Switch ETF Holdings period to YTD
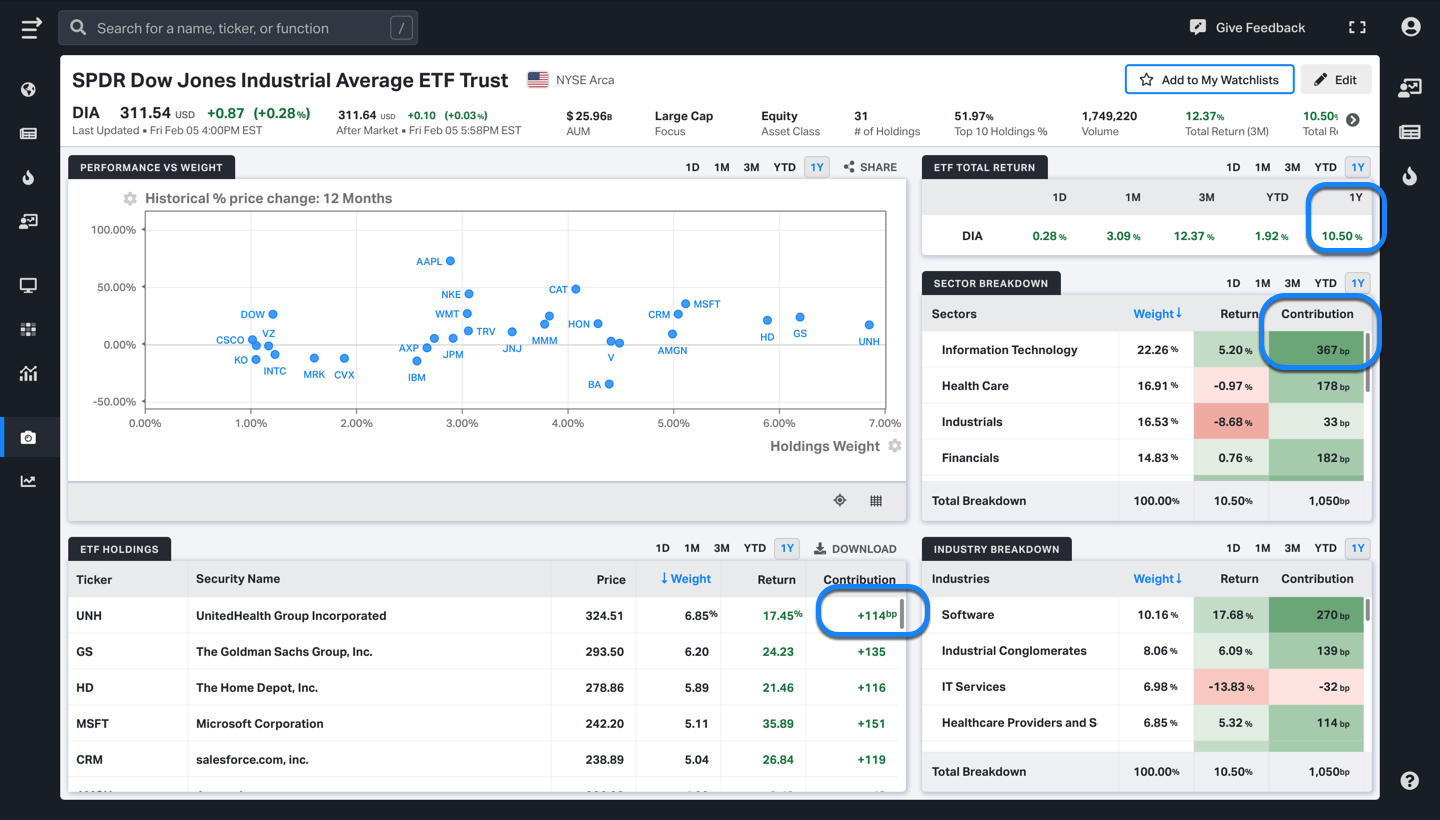 click(755, 548)
